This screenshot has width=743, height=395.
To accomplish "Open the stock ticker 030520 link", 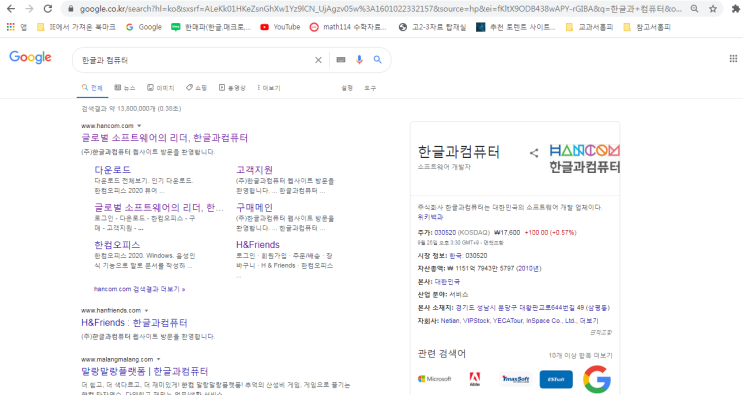I will pos(445,233).
